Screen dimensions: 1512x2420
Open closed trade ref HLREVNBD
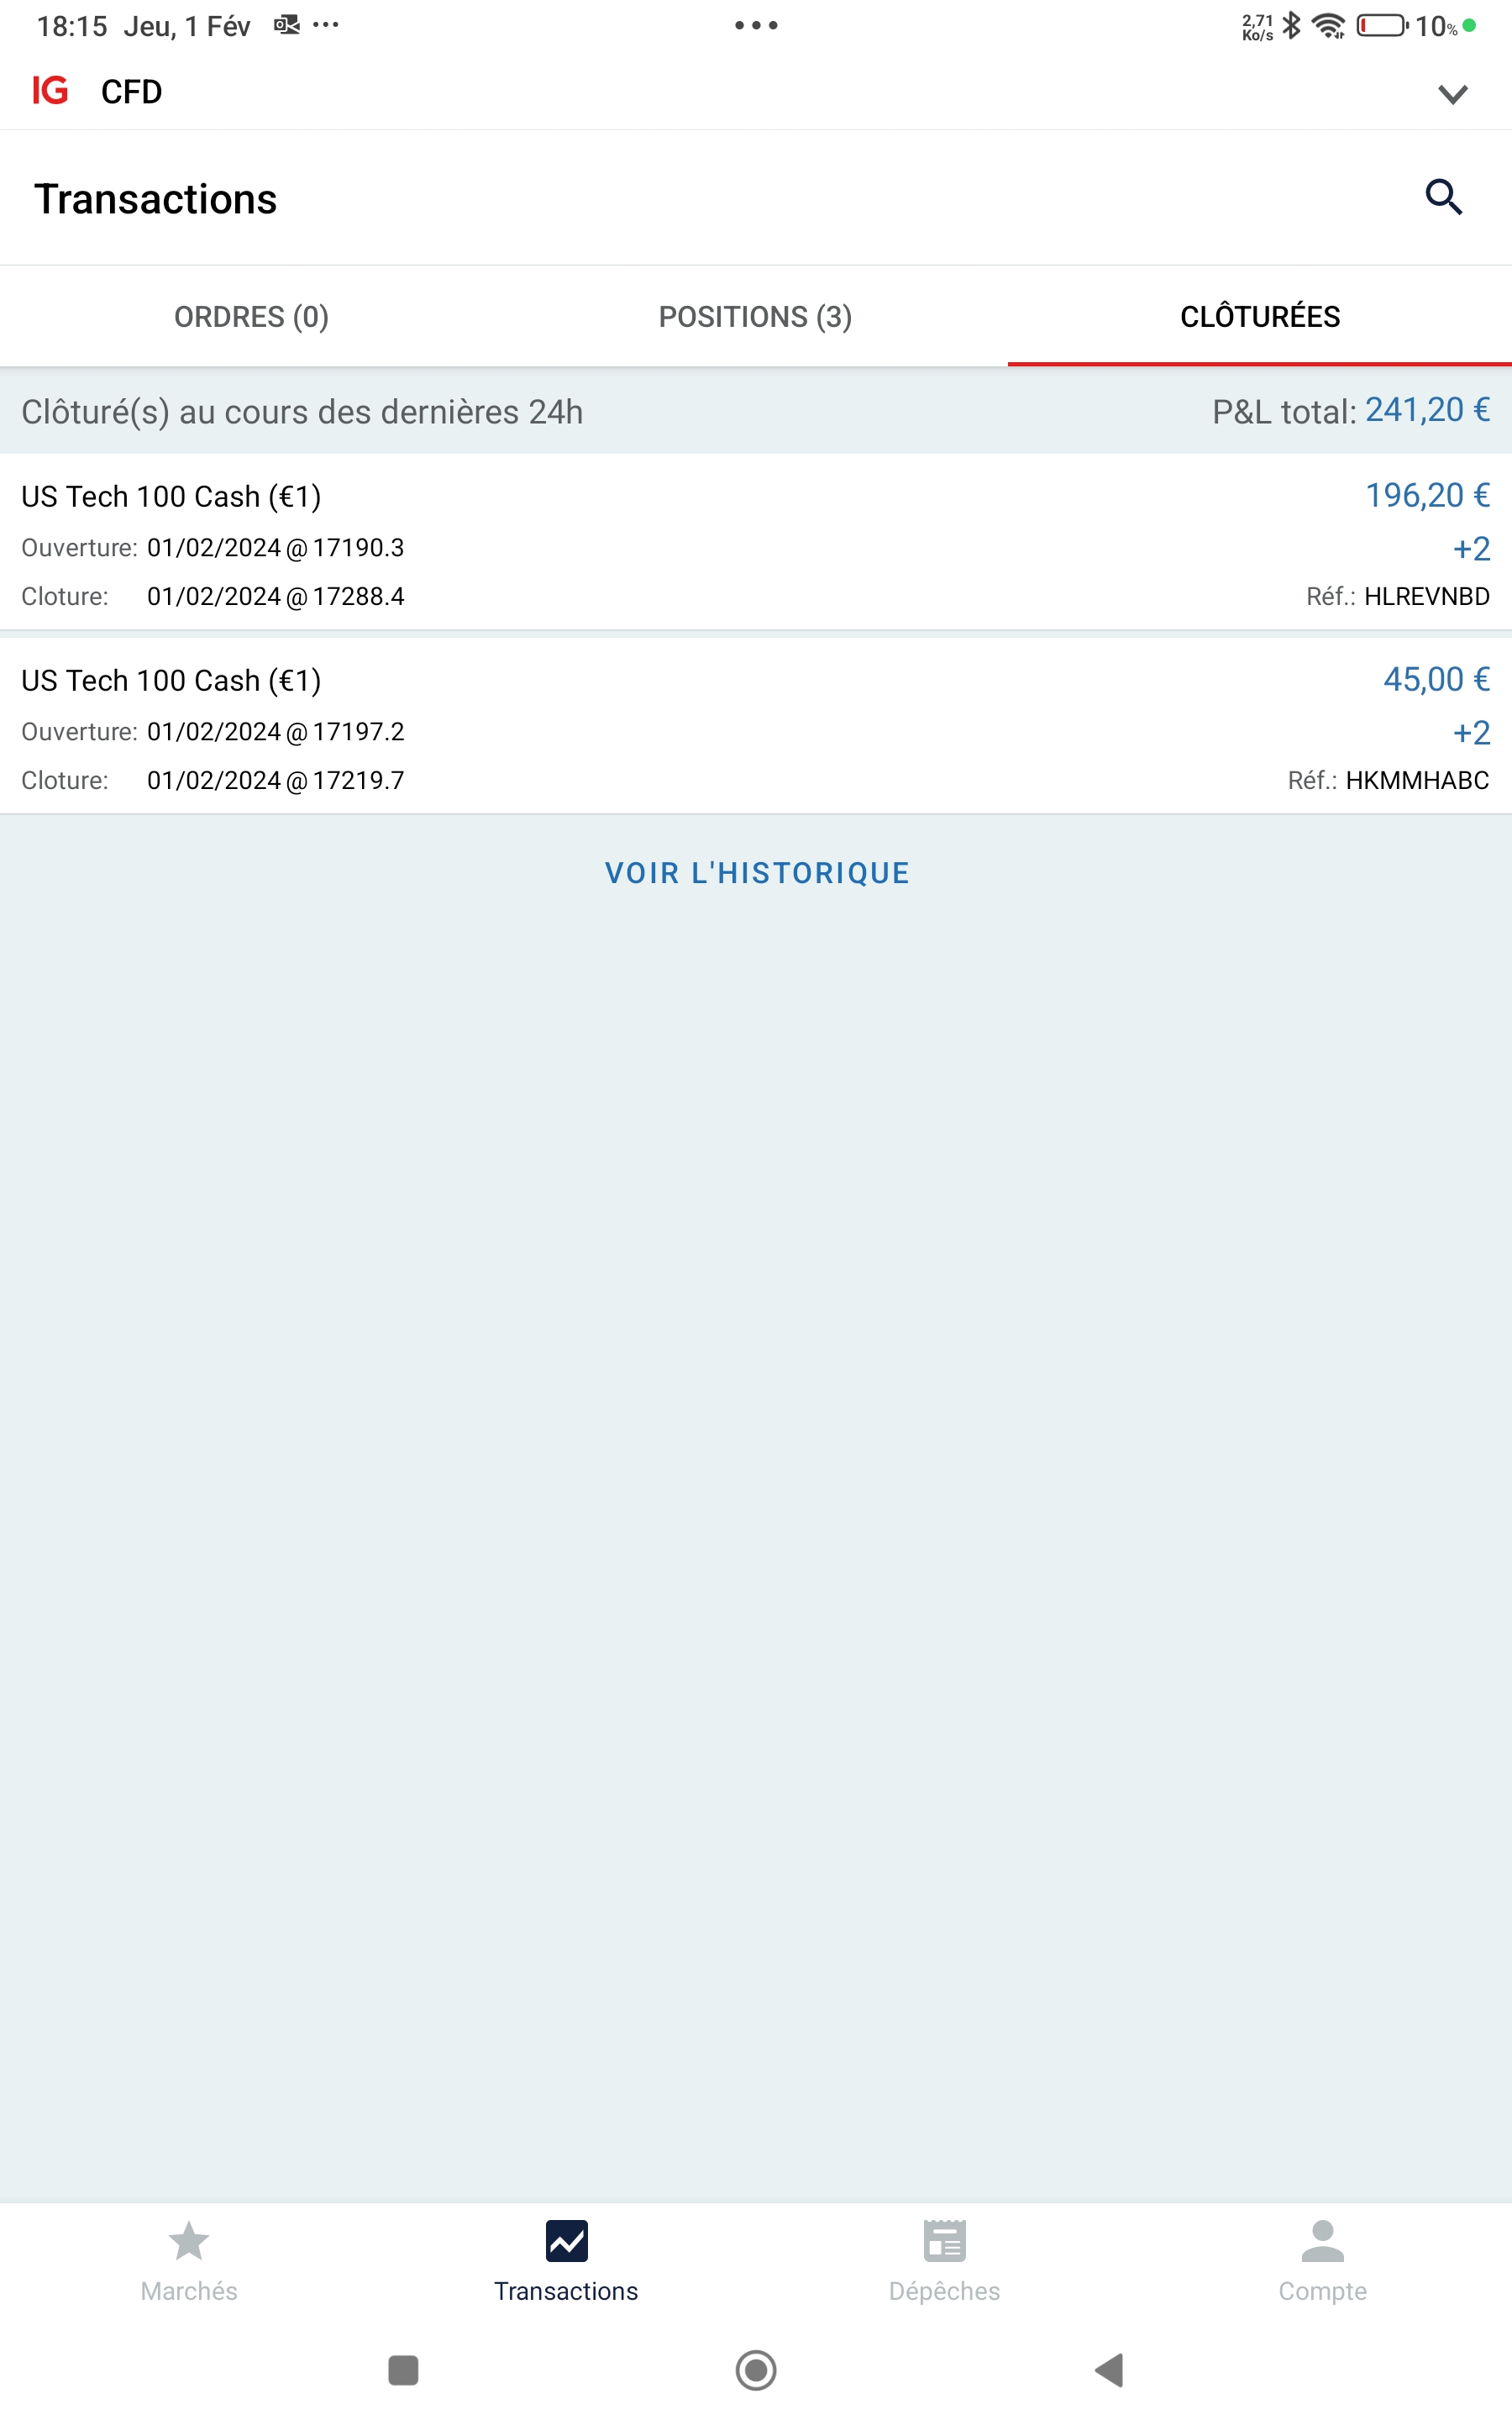(755, 545)
